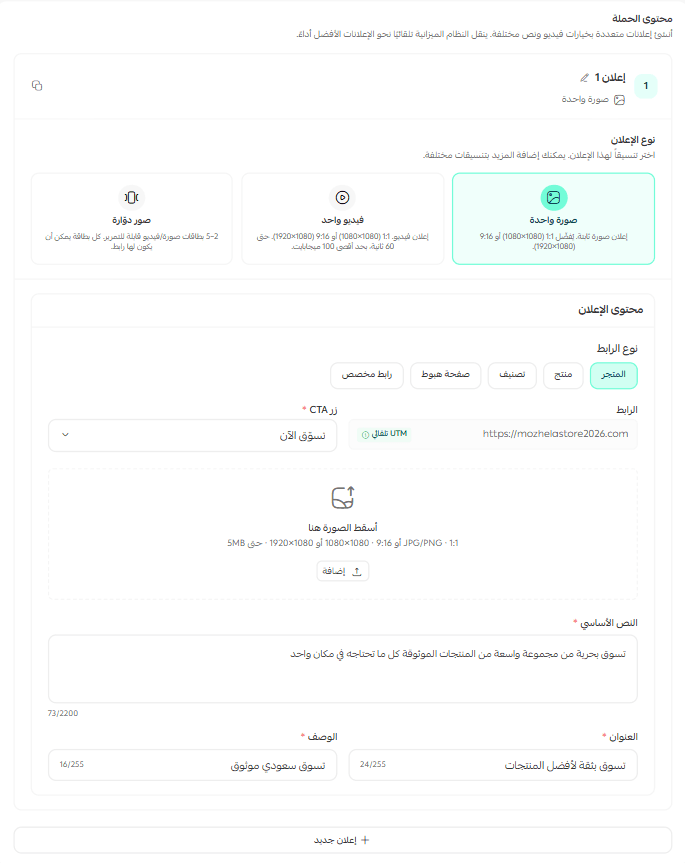Image resolution: width=685 pixels, height=863 pixels.
Task: Select صفحة هبوط link type option
Action: [x=446, y=375]
